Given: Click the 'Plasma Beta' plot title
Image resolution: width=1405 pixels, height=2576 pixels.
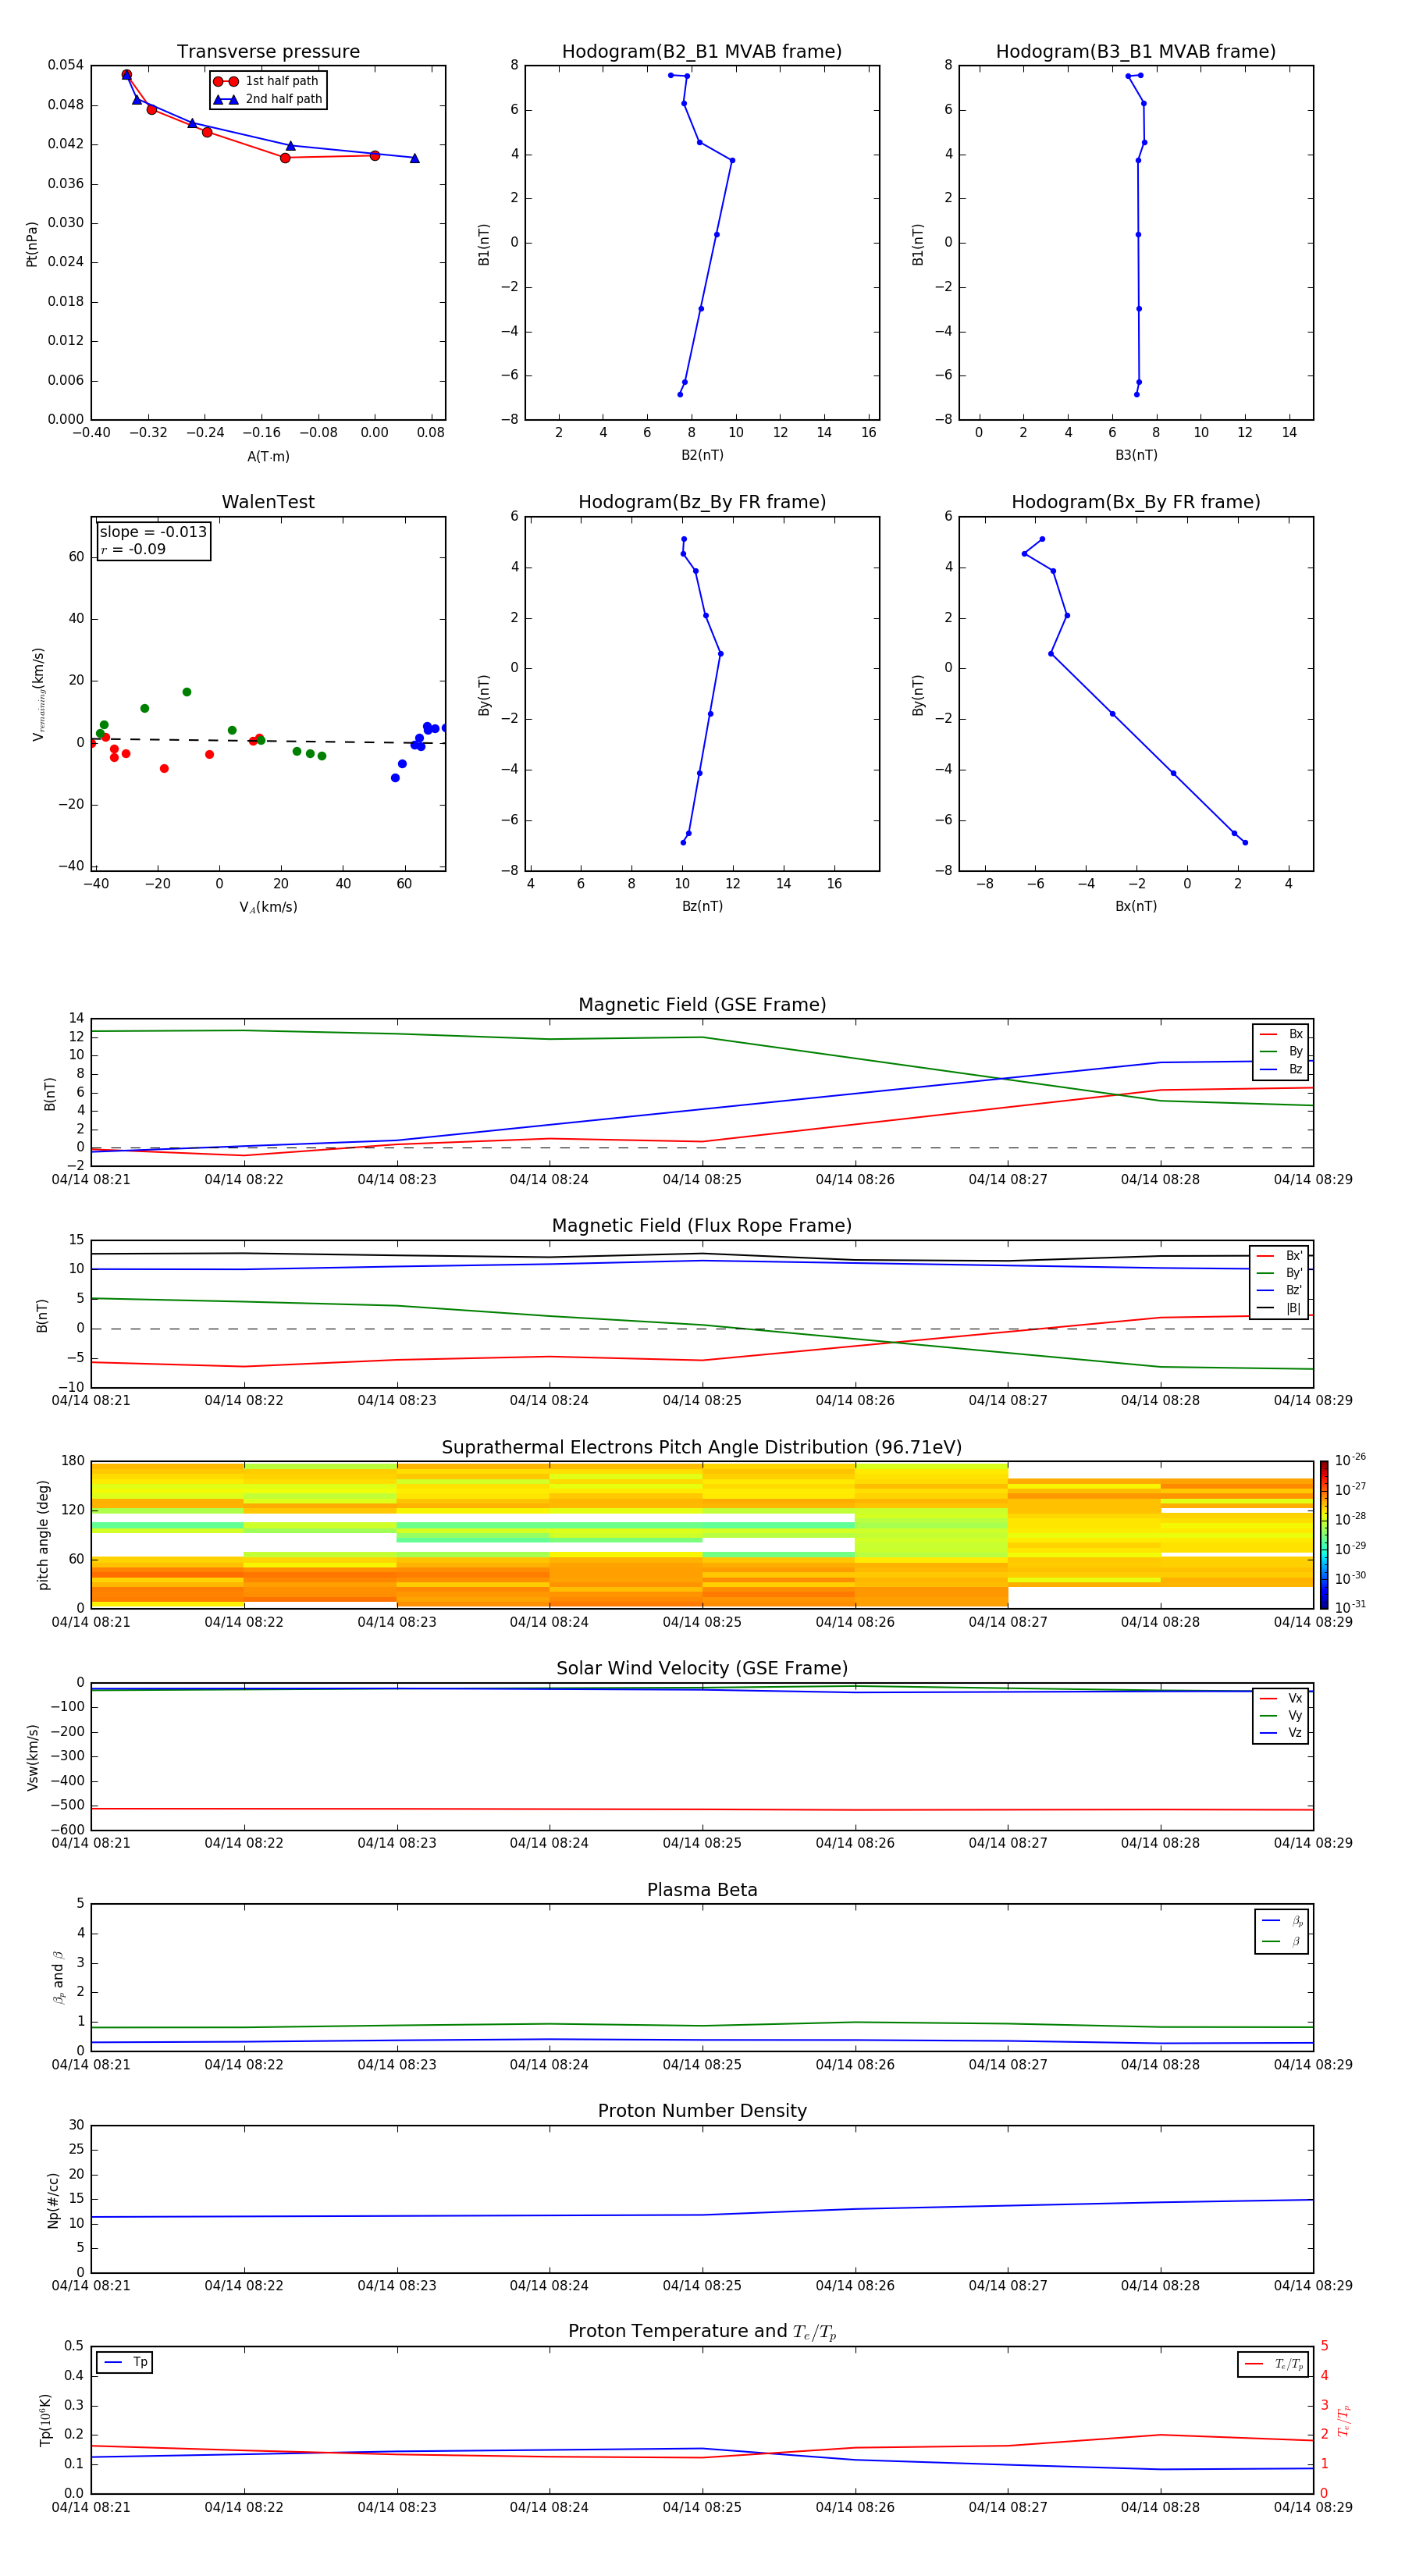Looking at the screenshot, I should tap(702, 1891).
